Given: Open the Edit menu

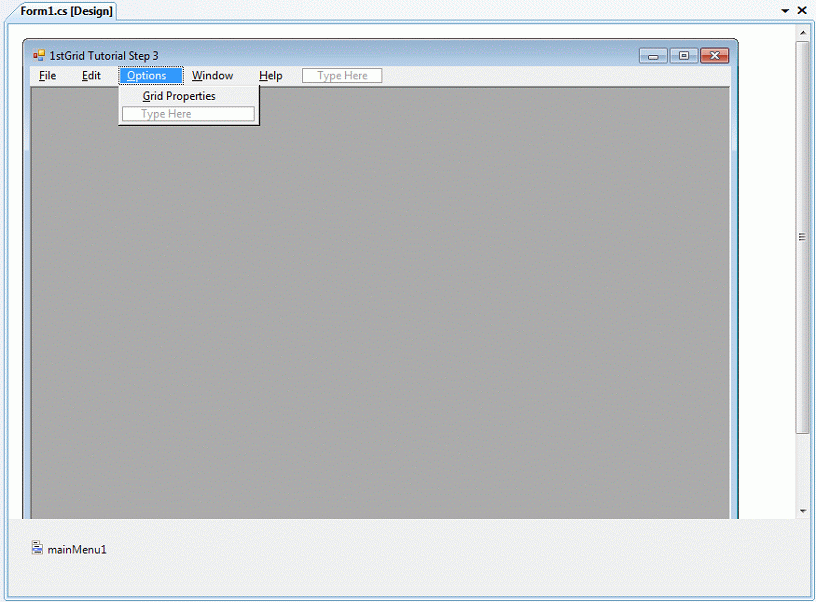Looking at the screenshot, I should coord(91,76).
